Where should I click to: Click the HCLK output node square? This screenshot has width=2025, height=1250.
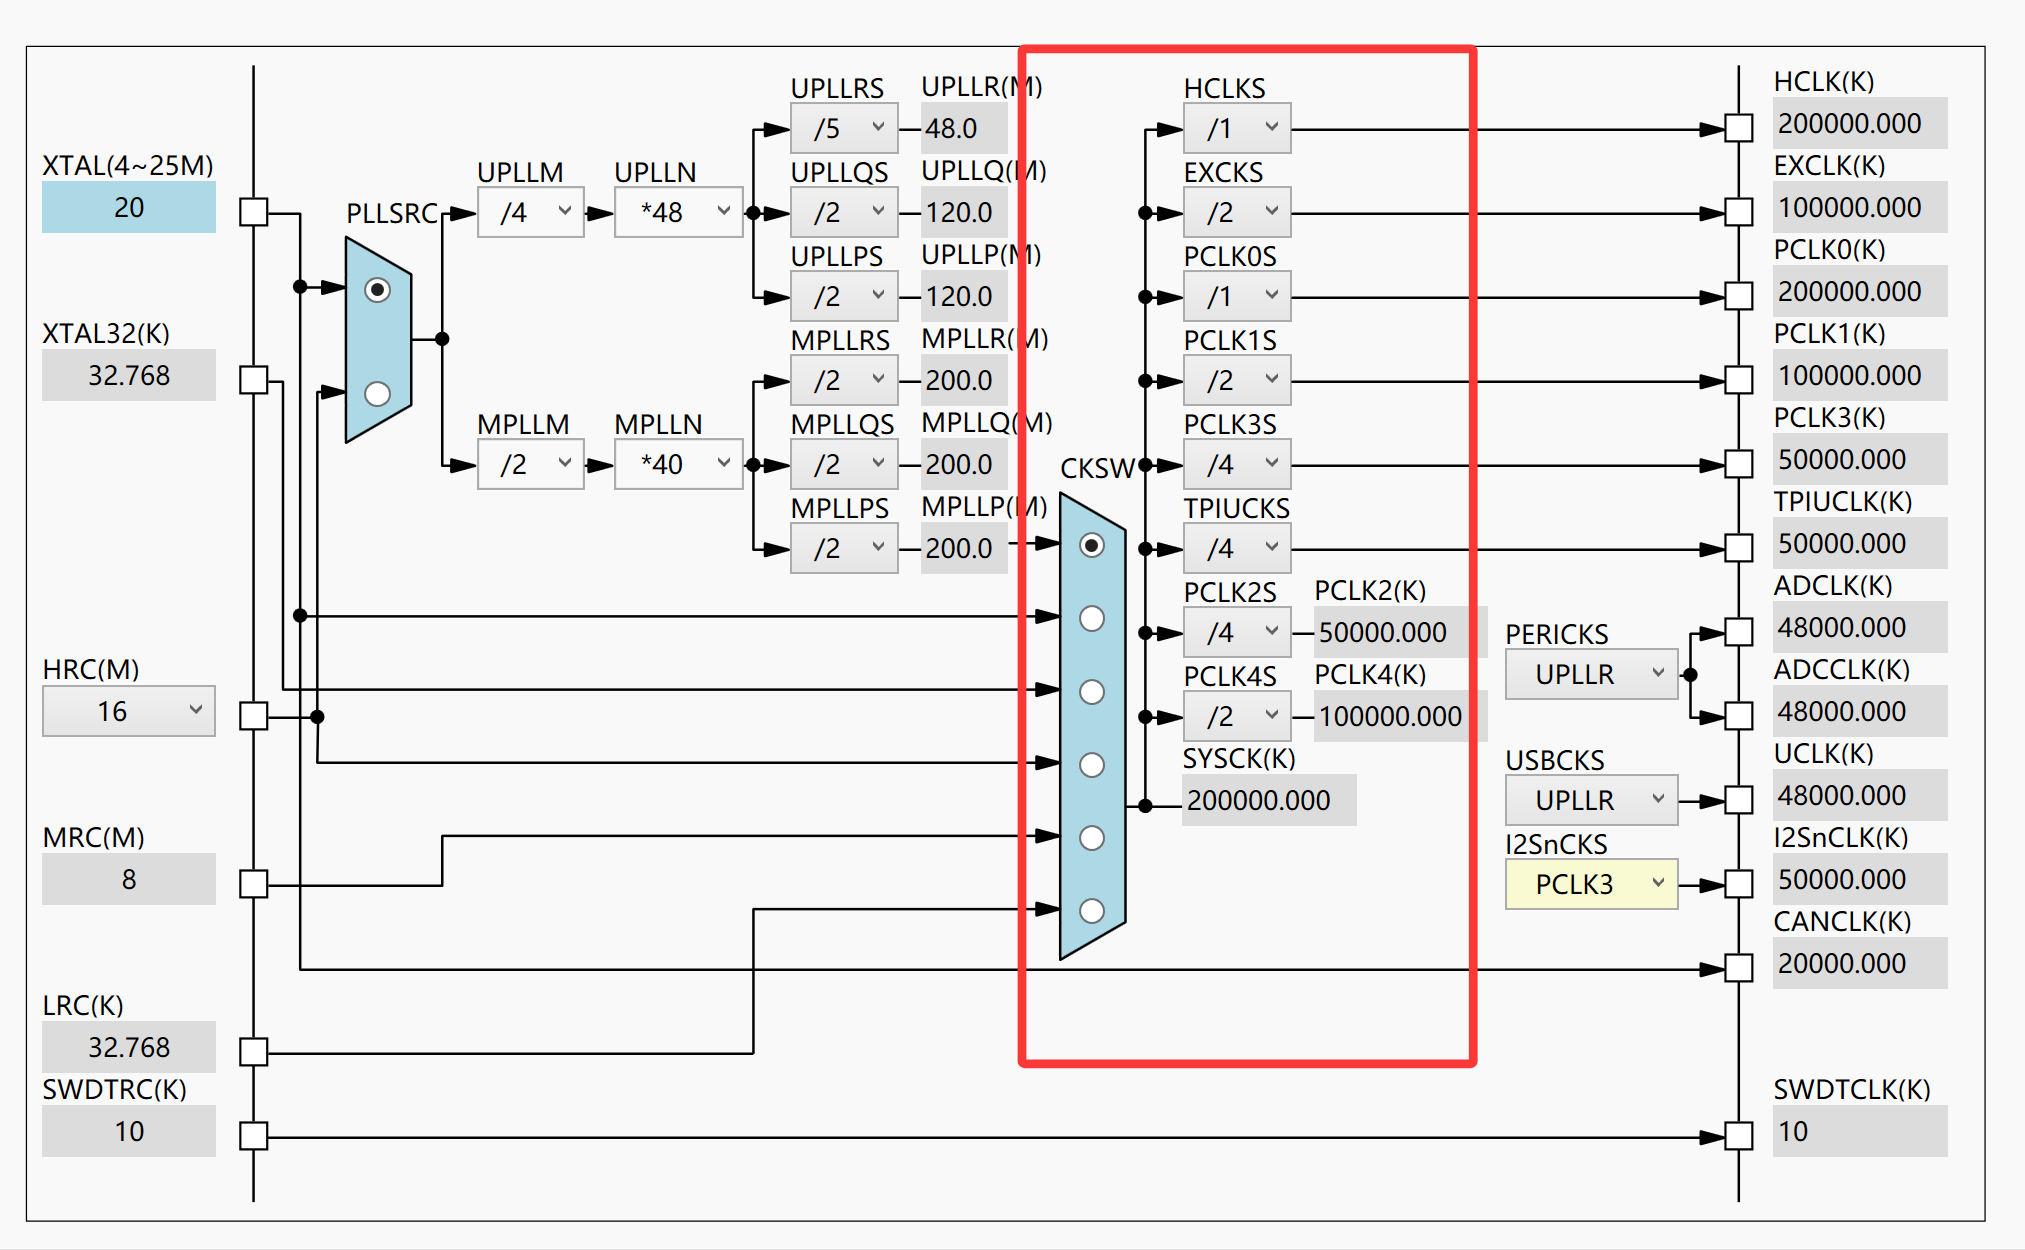(x=1739, y=128)
